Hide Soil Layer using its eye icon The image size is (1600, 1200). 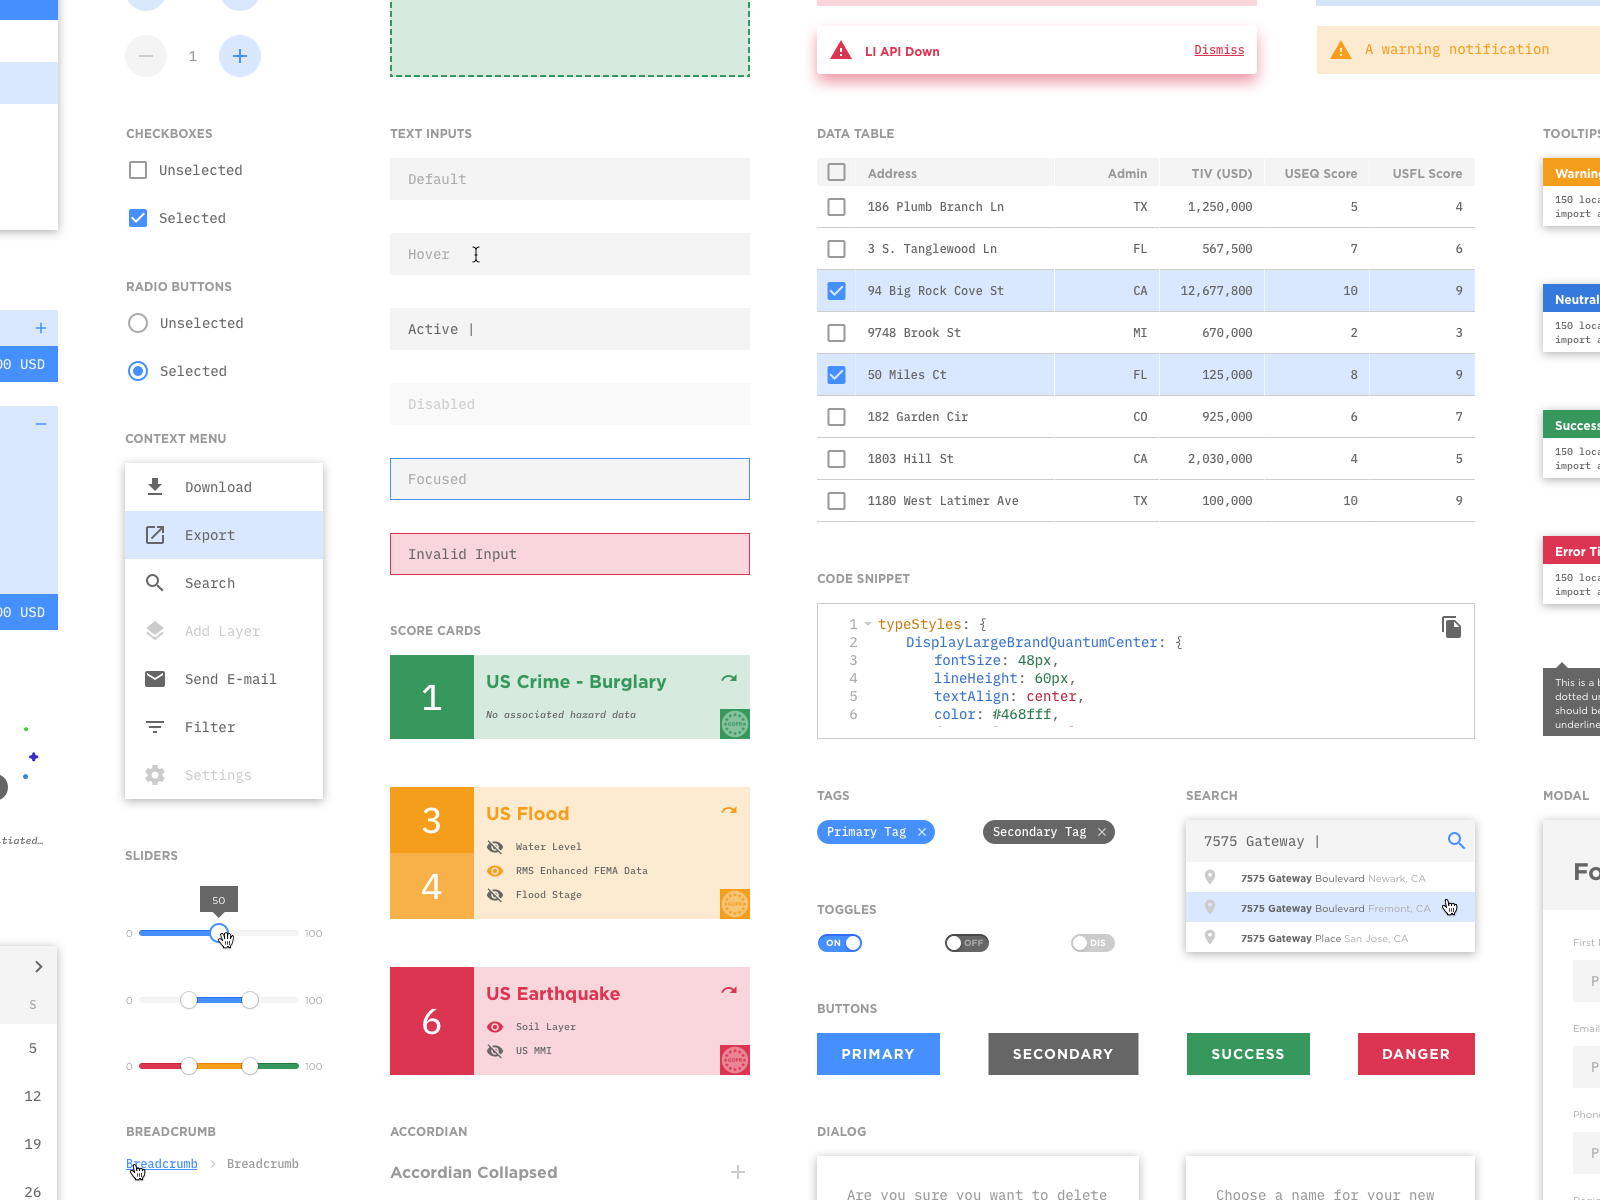point(495,1026)
